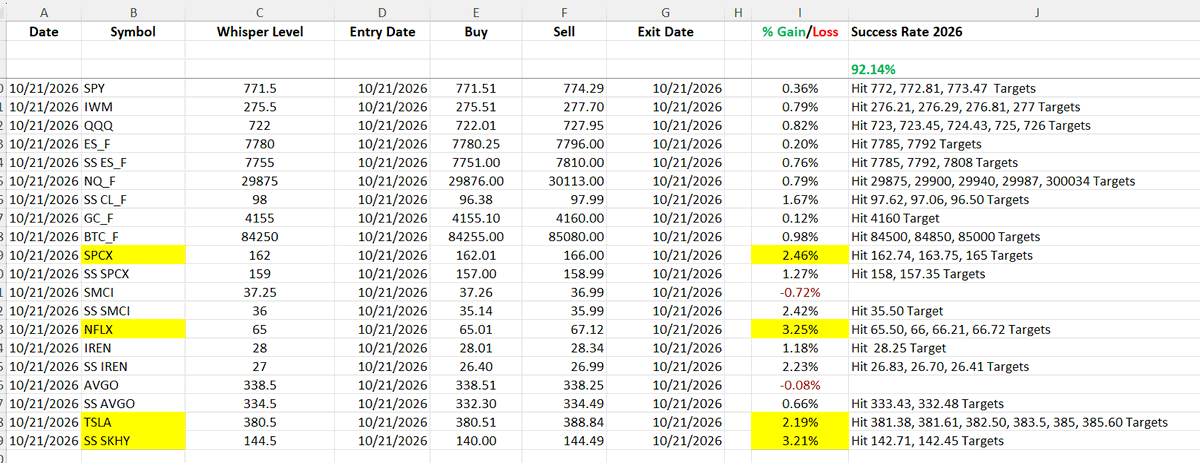Select the highlighted NFLX symbol cell

134,329
